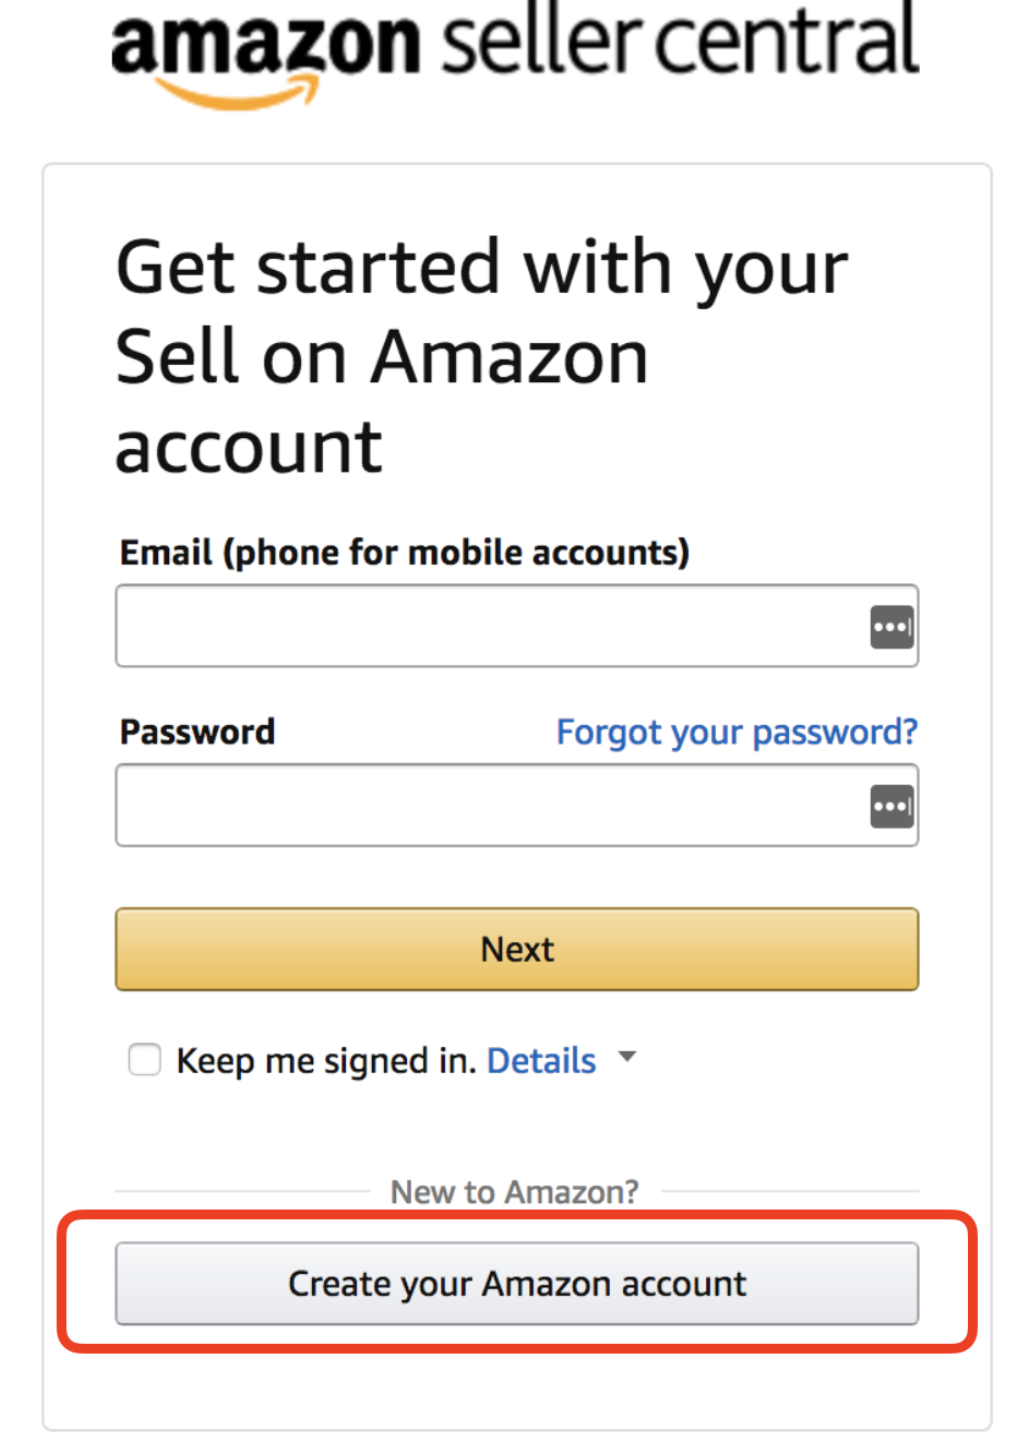This screenshot has width=1036, height=1454.
Task: Click the 'Get started with your' heading line
Action: [482, 269]
